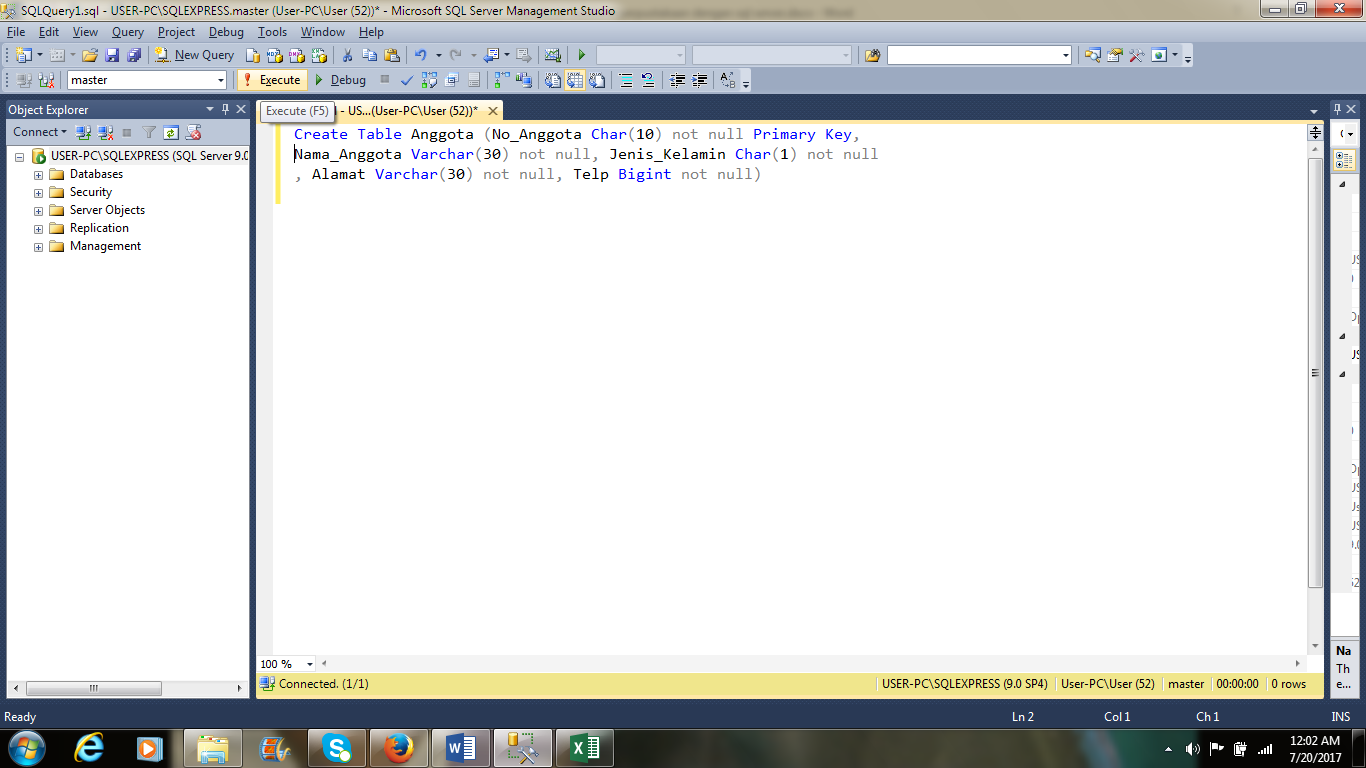
Task: Select the Display Estimated Execution Plan icon
Action: 428,79
